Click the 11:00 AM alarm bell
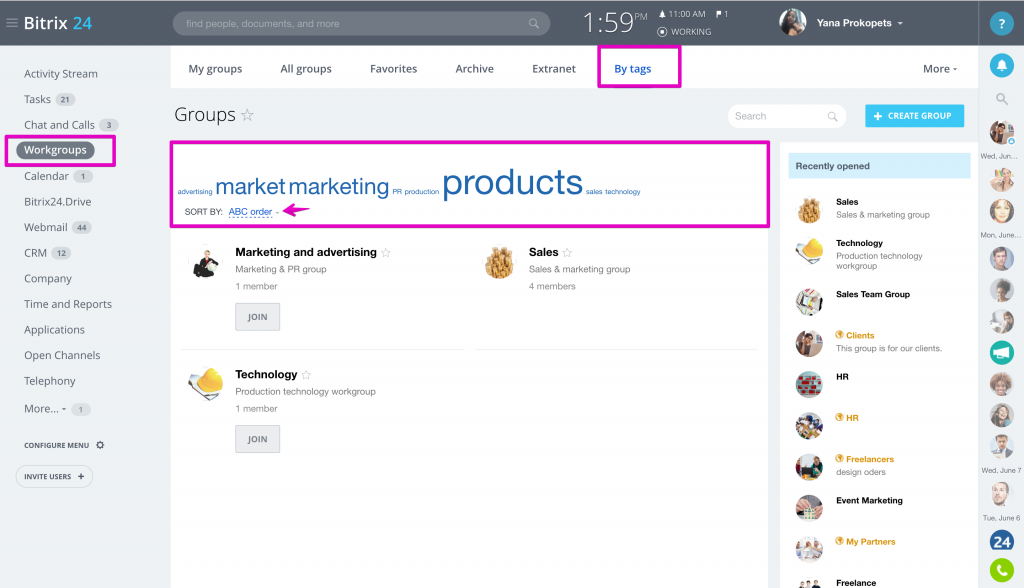This screenshot has width=1024, height=588. [x=662, y=14]
